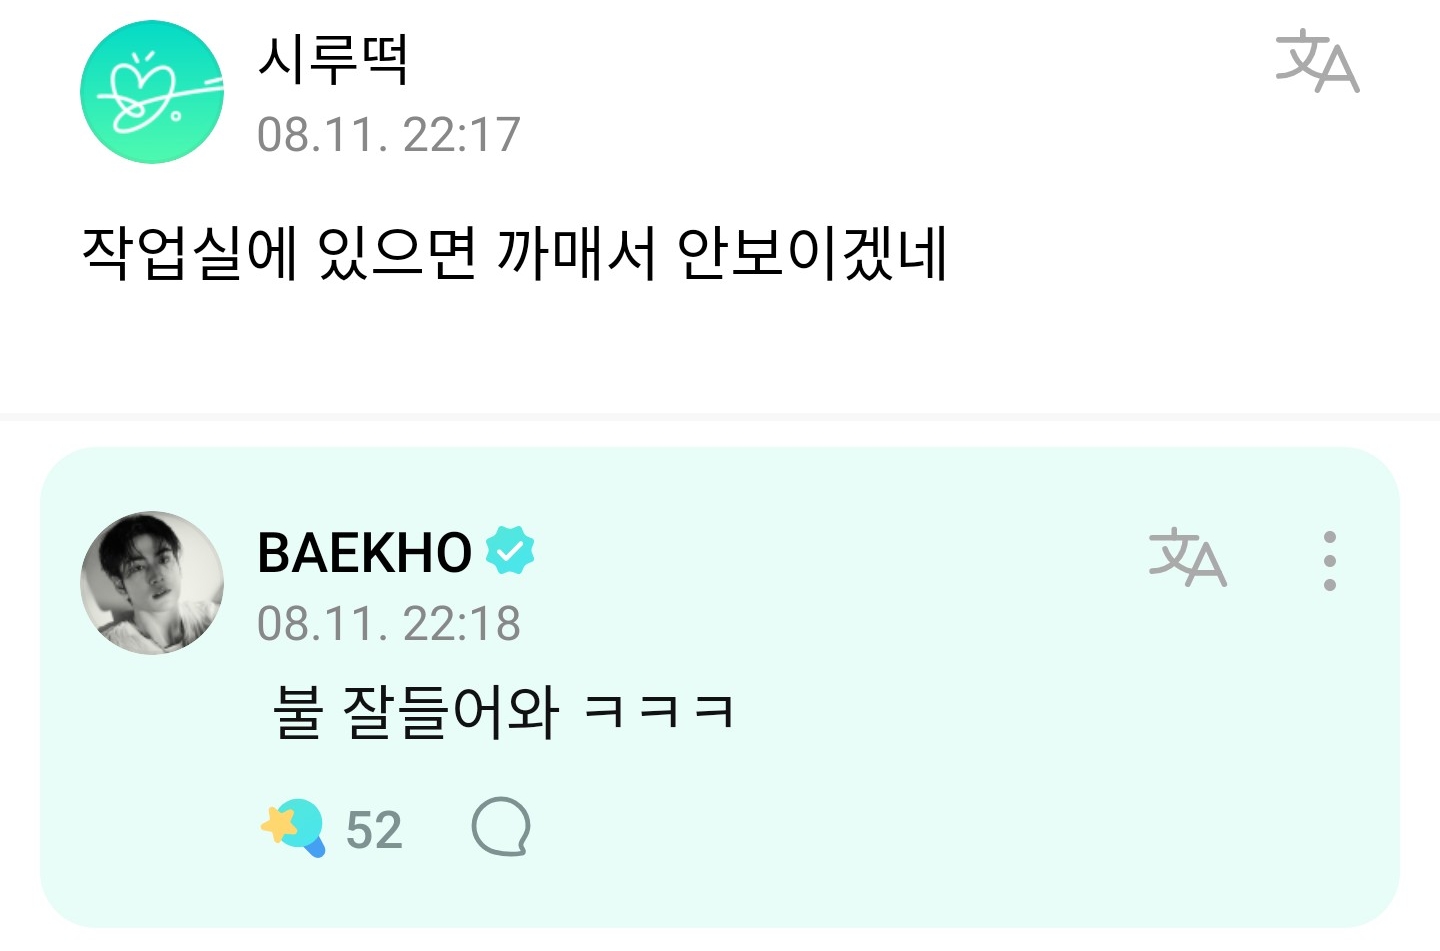Open the three-dot menu on BAEKHO's reply
This screenshot has height=951, width=1440.
1329,560
